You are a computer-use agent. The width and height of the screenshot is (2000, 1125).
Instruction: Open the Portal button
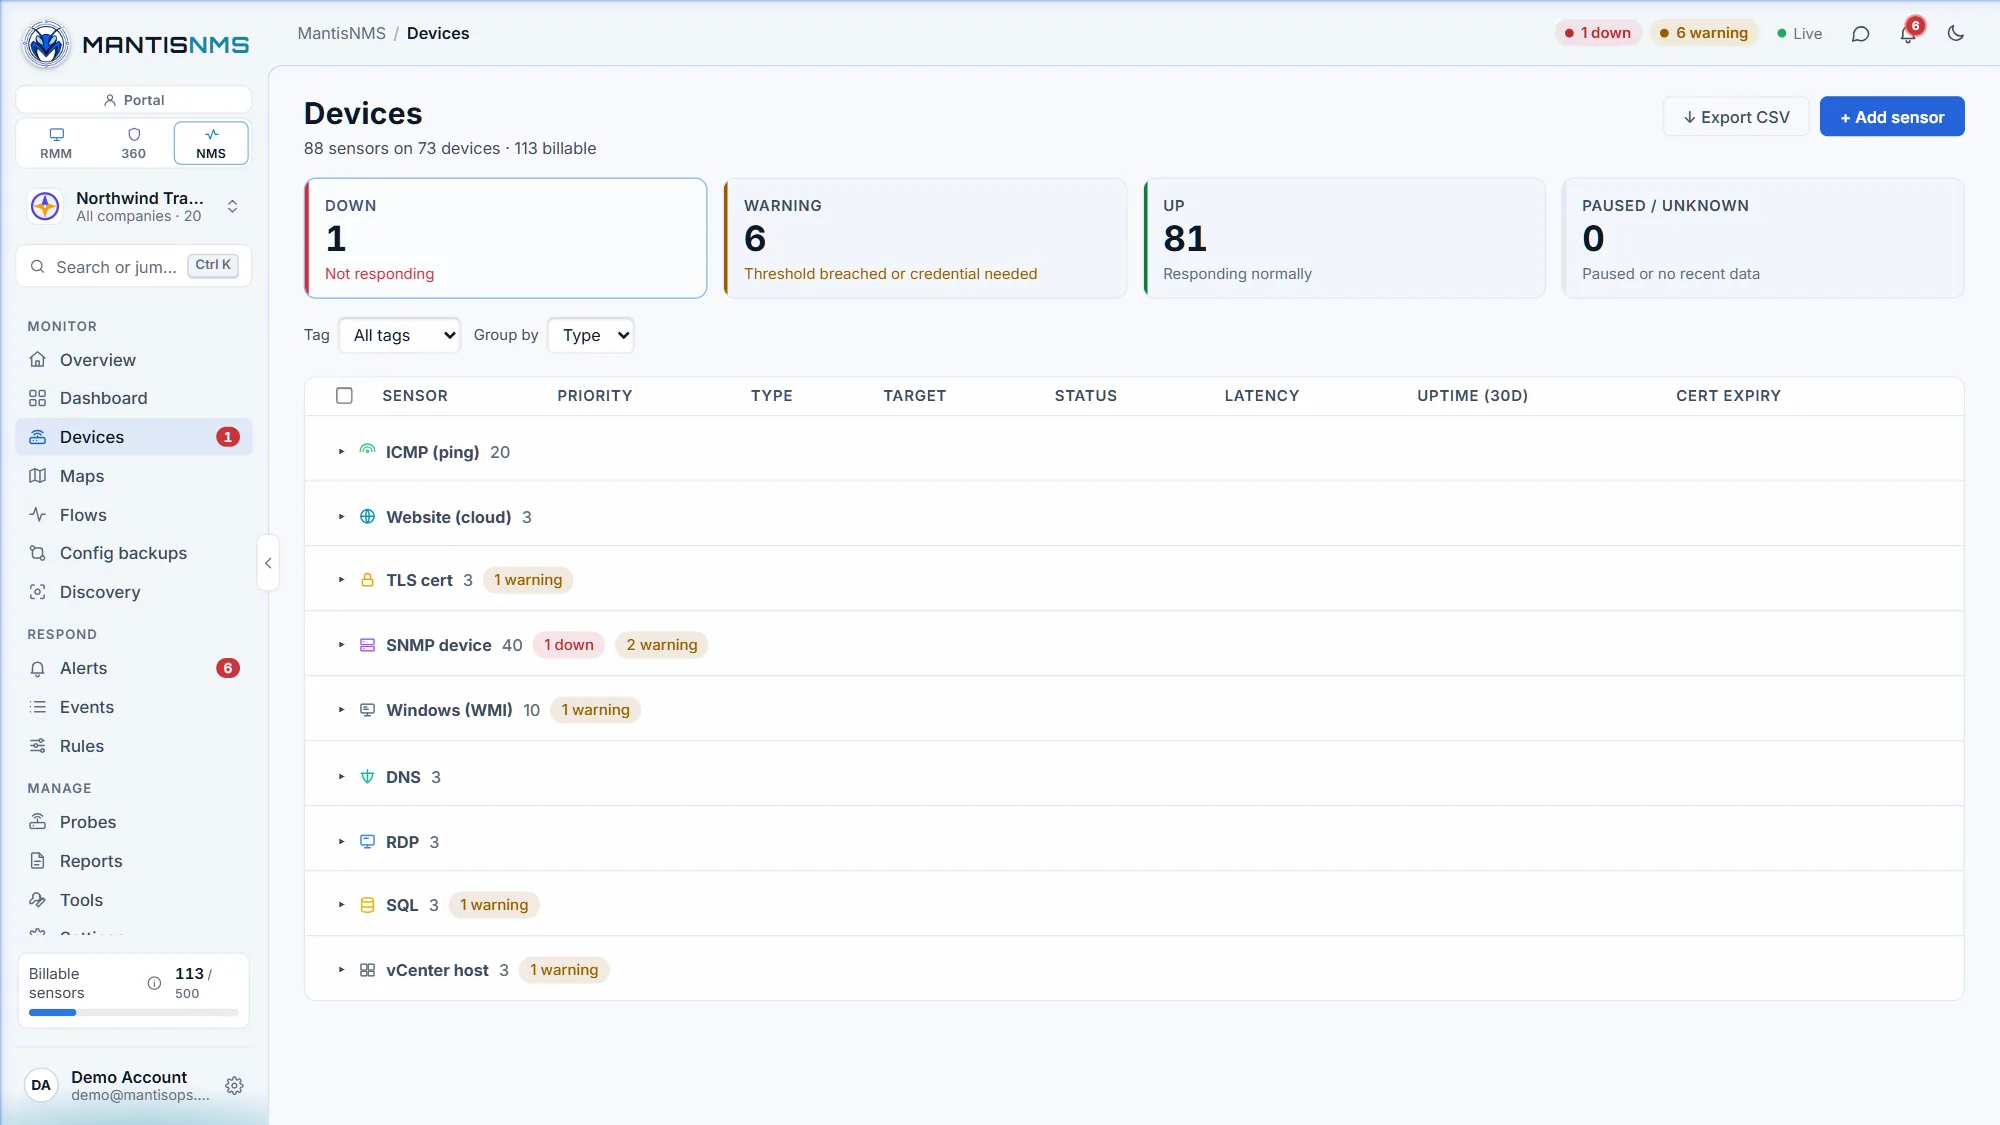coord(133,100)
